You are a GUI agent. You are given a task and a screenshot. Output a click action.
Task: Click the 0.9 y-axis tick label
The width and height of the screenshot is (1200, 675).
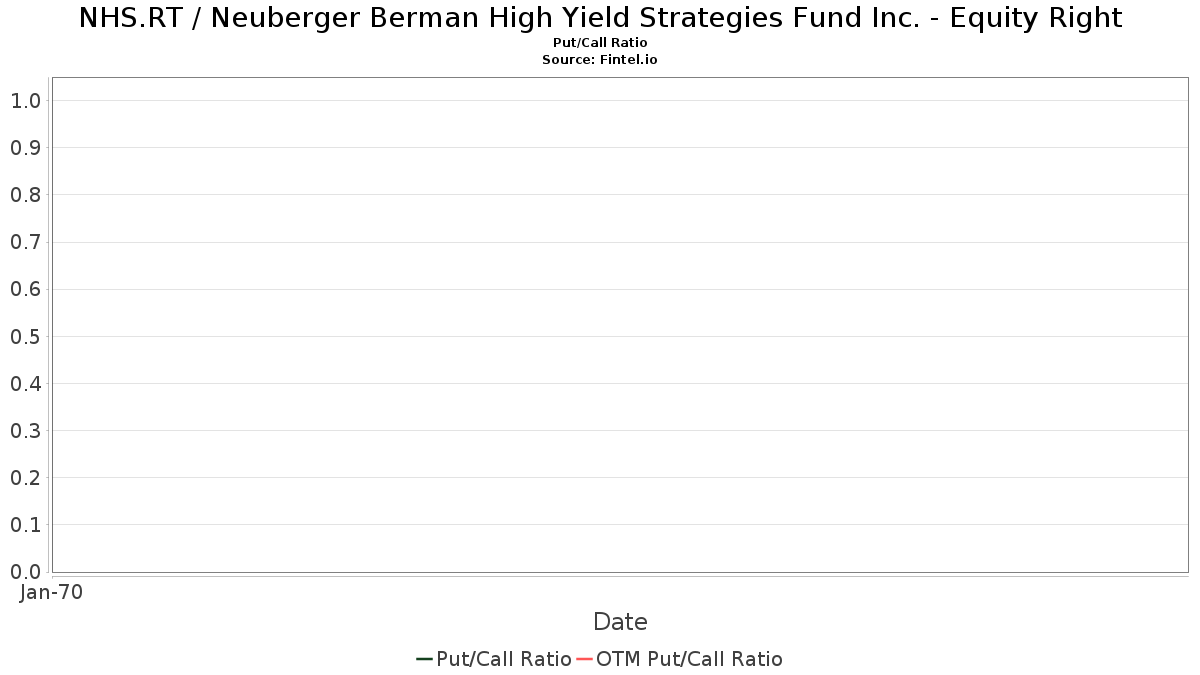[25, 147]
